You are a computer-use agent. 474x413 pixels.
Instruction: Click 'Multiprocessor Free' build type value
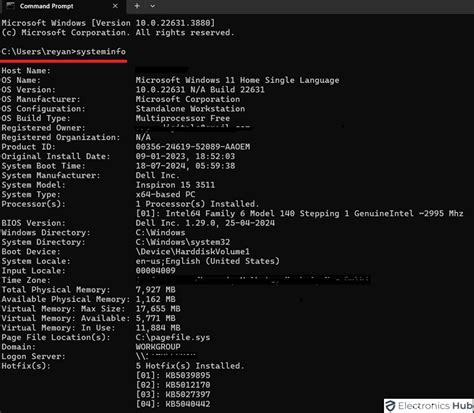click(x=183, y=118)
